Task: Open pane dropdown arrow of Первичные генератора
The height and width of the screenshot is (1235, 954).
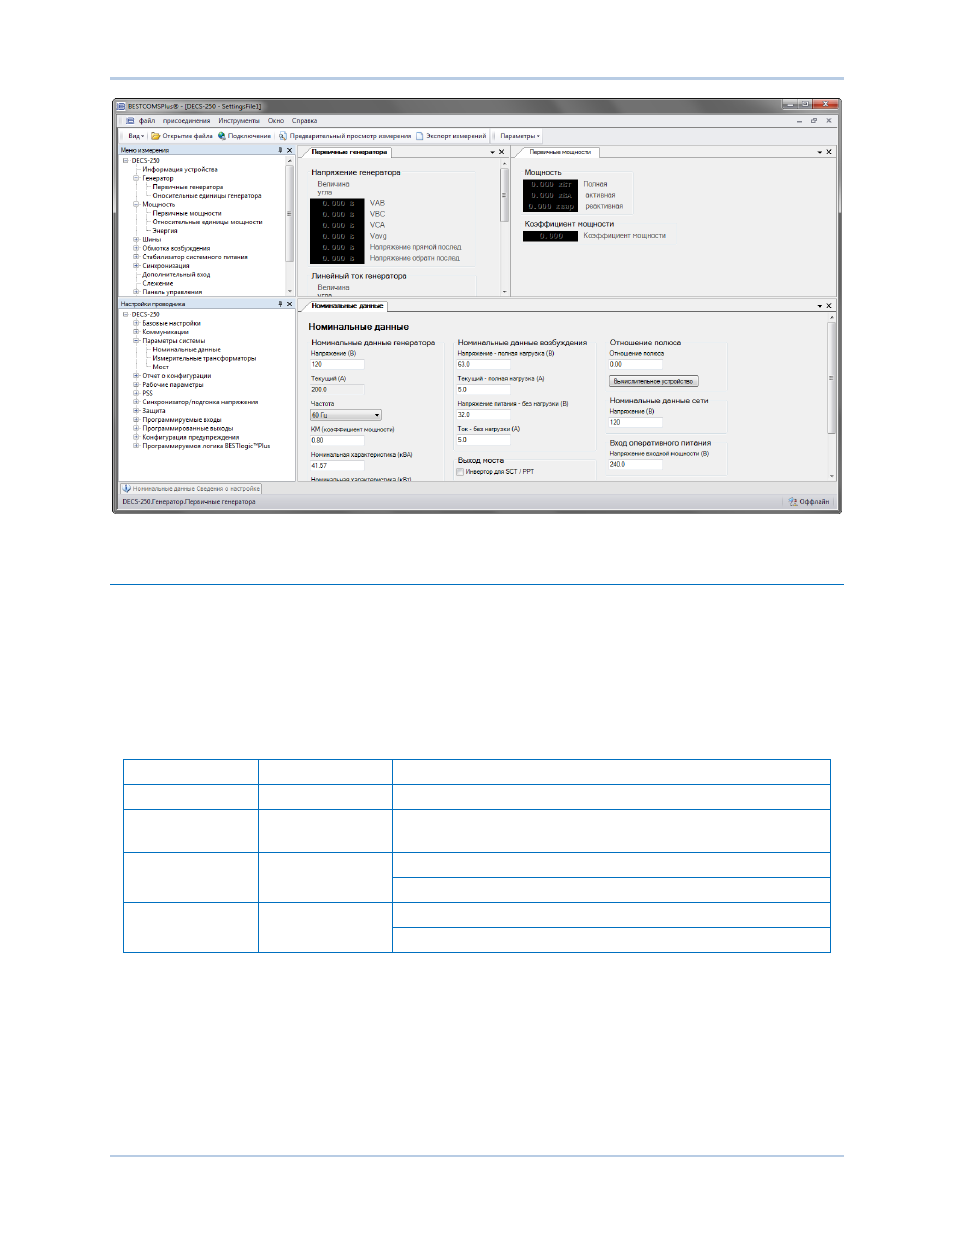Action: [492, 152]
